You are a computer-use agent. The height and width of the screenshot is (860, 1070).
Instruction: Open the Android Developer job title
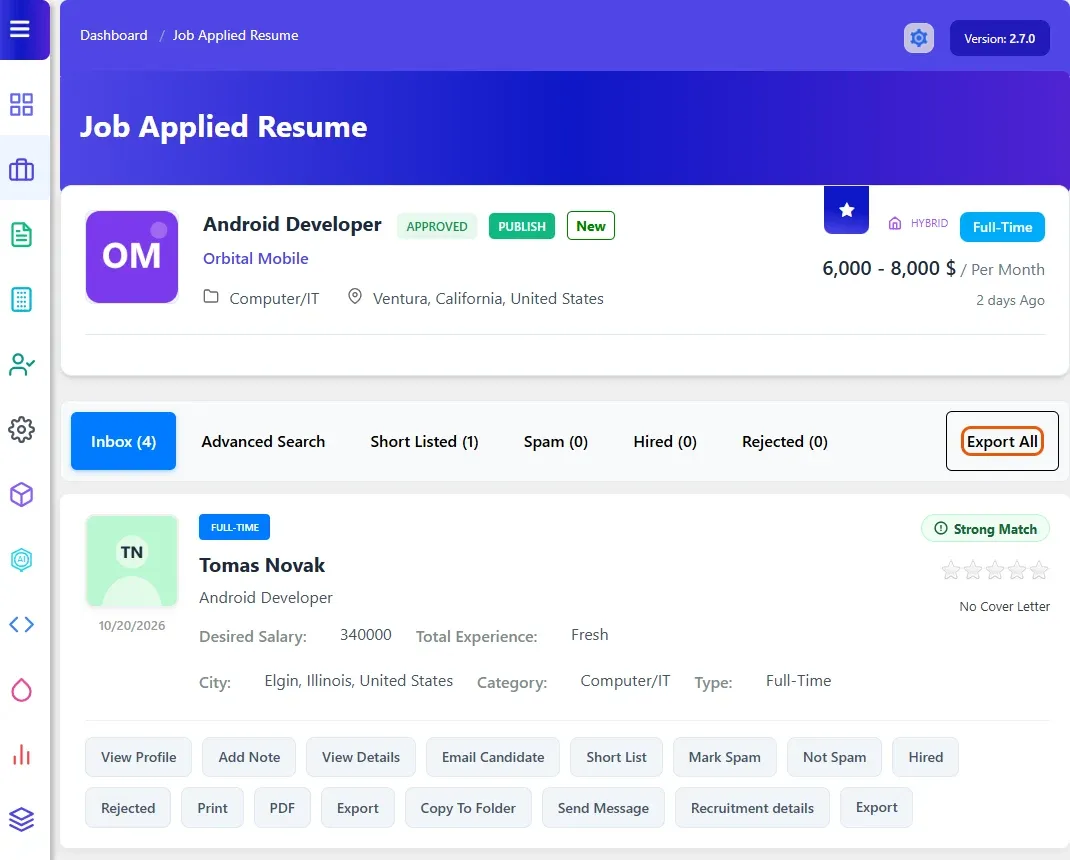(292, 224)
